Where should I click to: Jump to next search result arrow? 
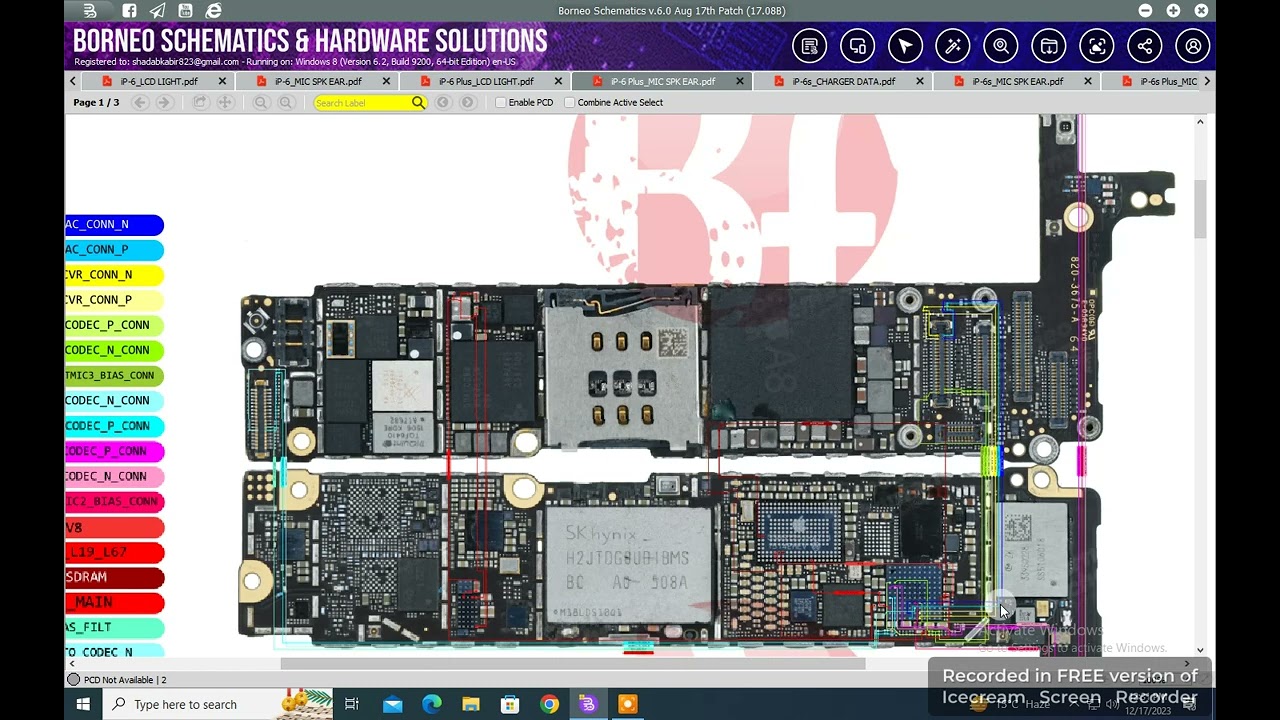click(467, 102)
